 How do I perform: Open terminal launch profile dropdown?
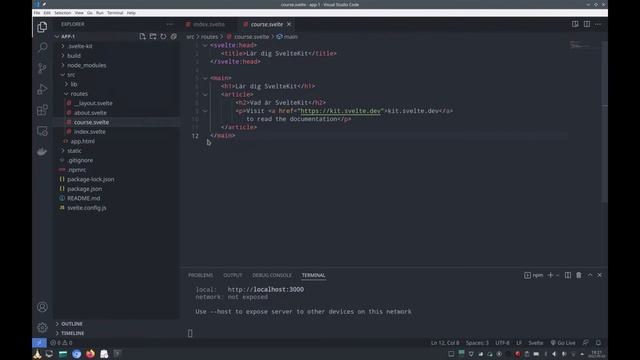[558, 275]
